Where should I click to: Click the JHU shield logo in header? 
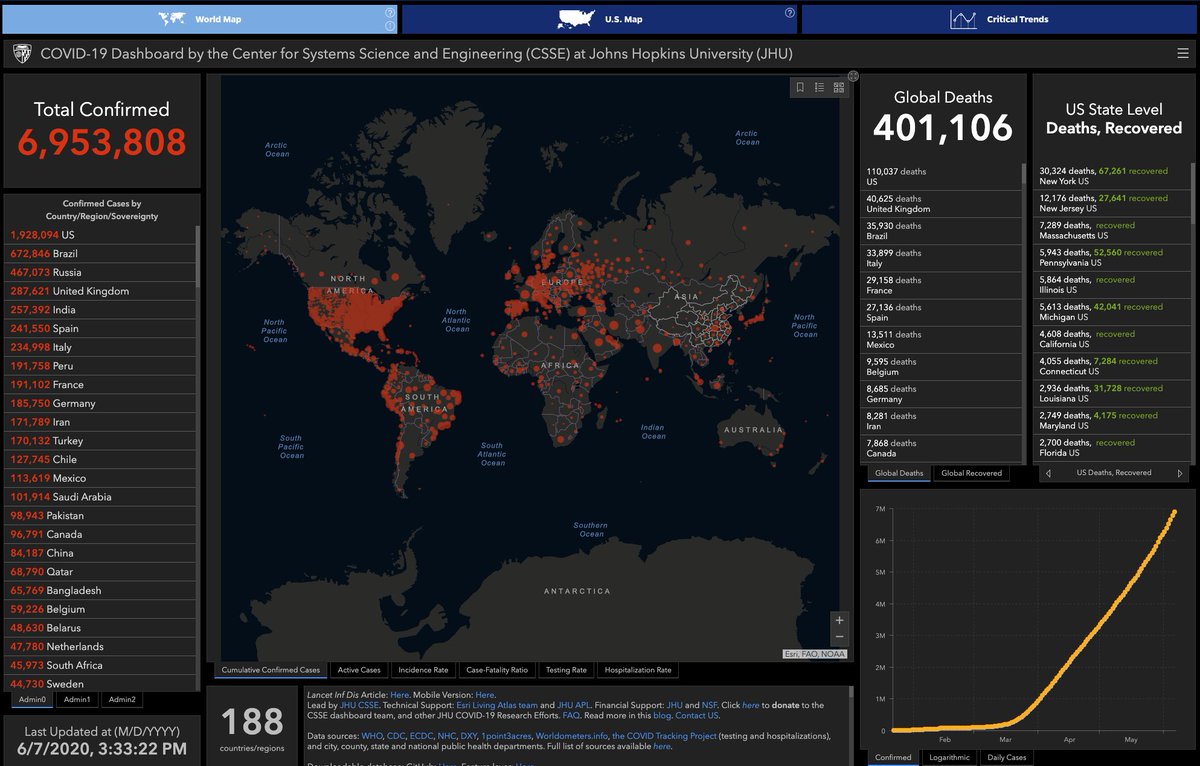[x=22, y=54]
